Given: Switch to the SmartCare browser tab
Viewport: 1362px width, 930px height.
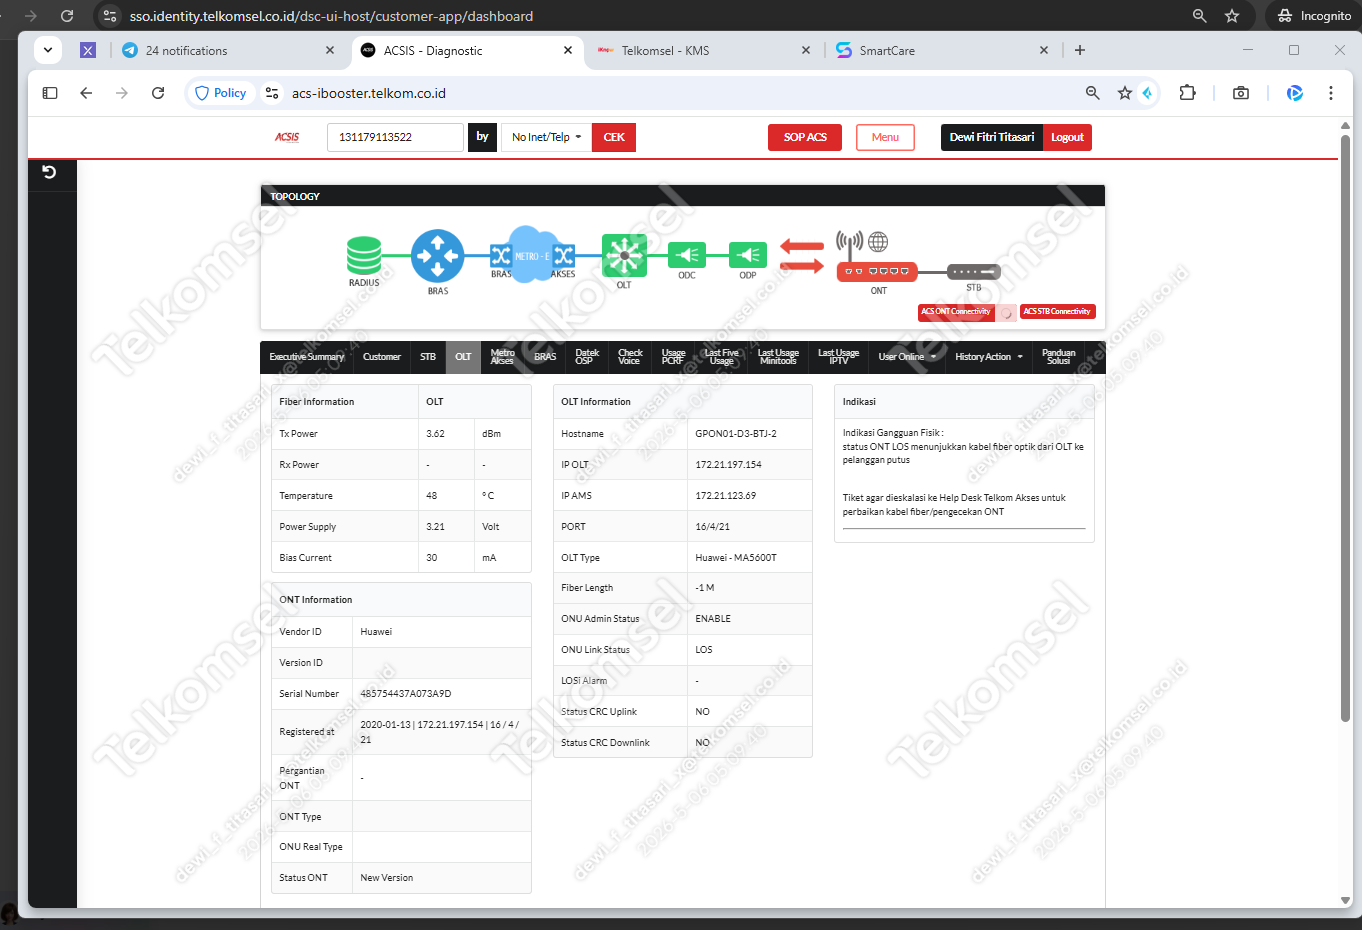Looking at the screenshot, I should click(x=944, y=50).
